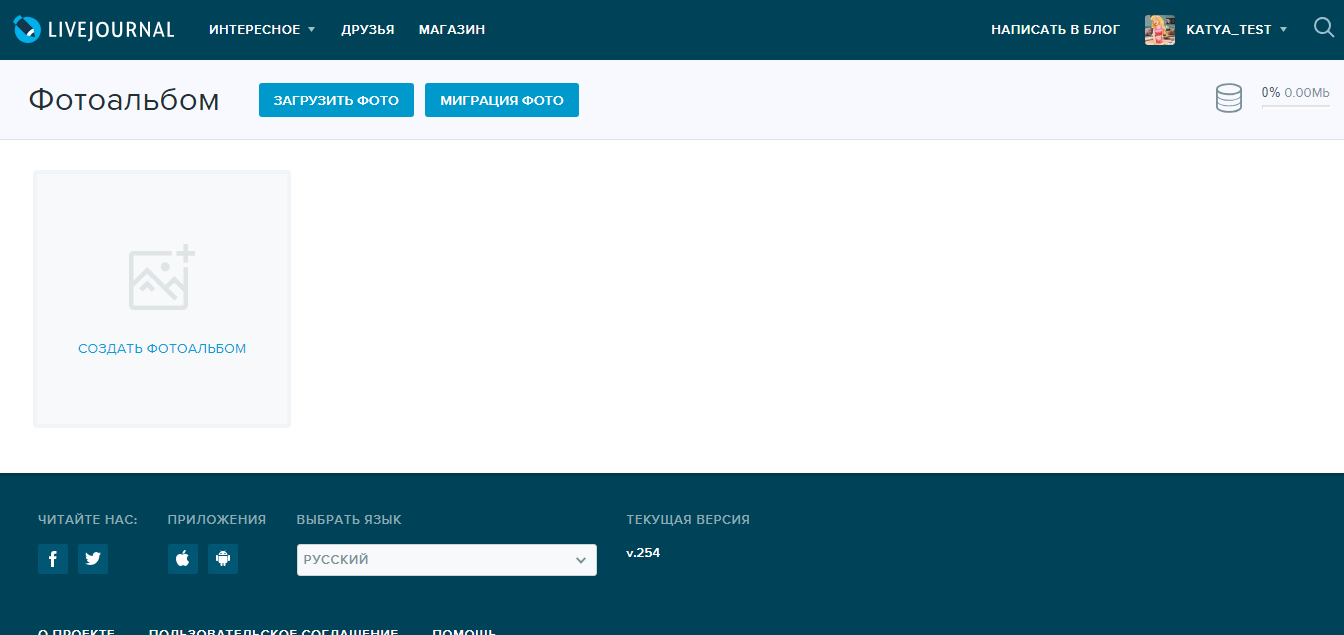
Task: Open the МАГАЗИН menu item
Action: point(450,29)
